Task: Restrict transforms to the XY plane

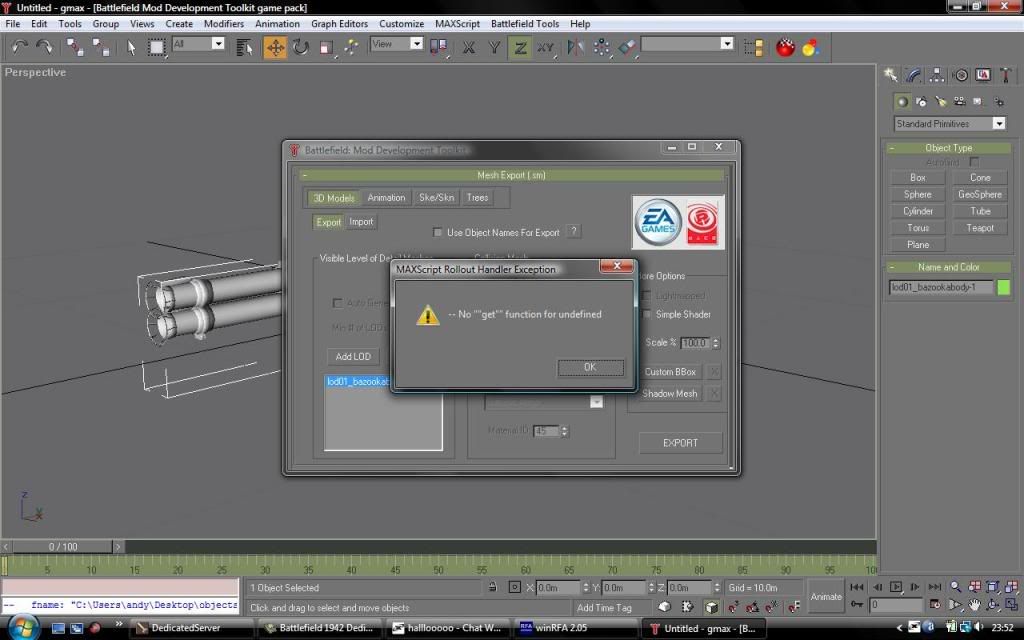Action: tap(545, 47)
